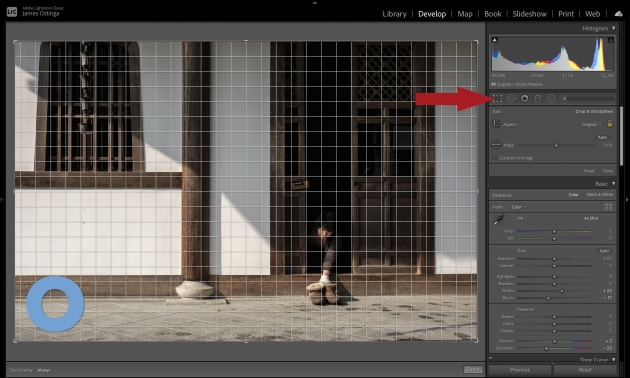Enable Constrain to Image checkbox
The image size is (630, 378).
tap(495, 158)
